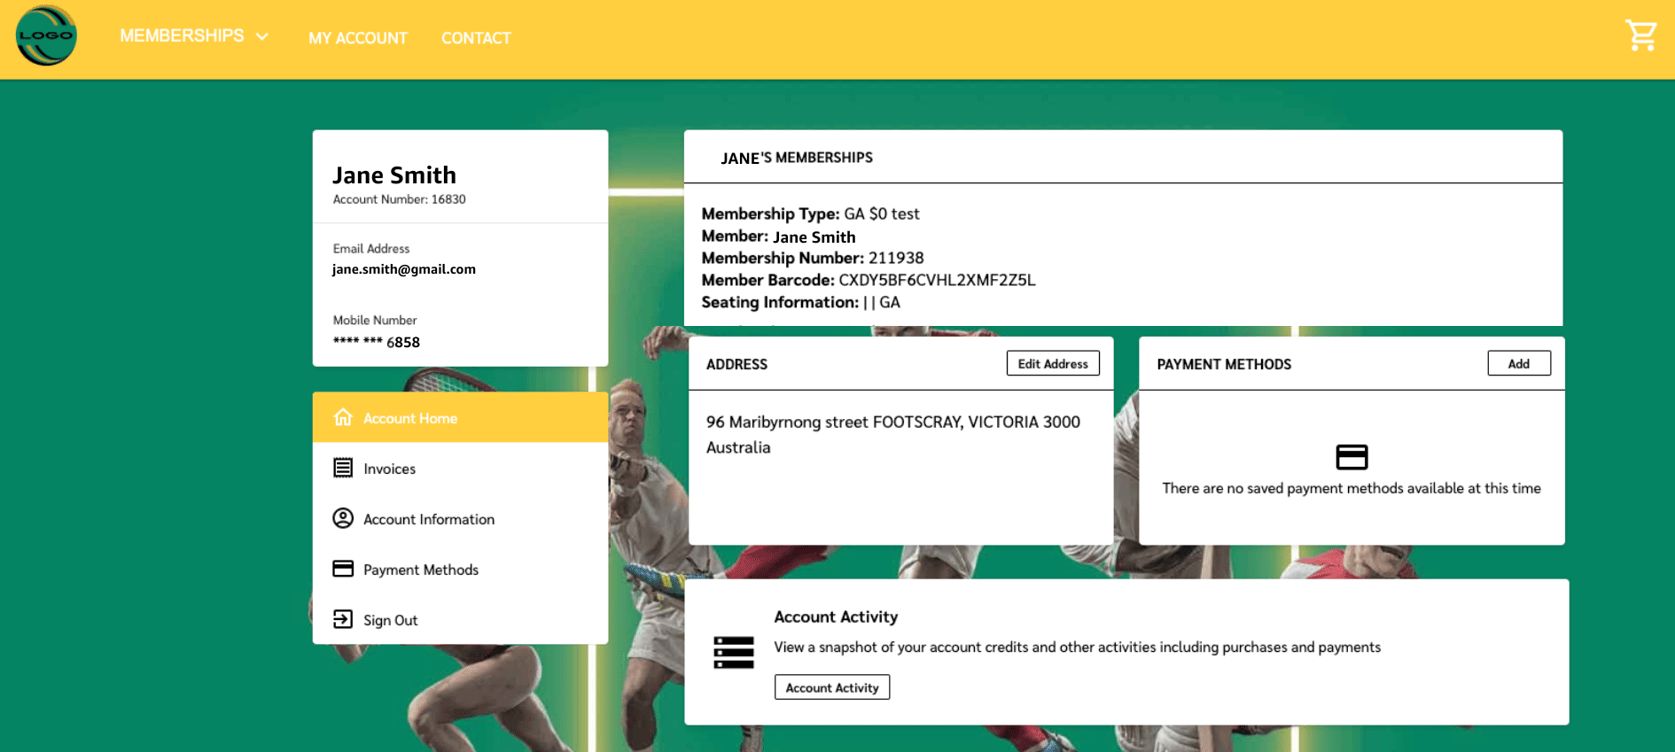Viewport: 1675px width, 752px height.
Task: Click the Account Activity stacked bars icon
Action: 733,652
